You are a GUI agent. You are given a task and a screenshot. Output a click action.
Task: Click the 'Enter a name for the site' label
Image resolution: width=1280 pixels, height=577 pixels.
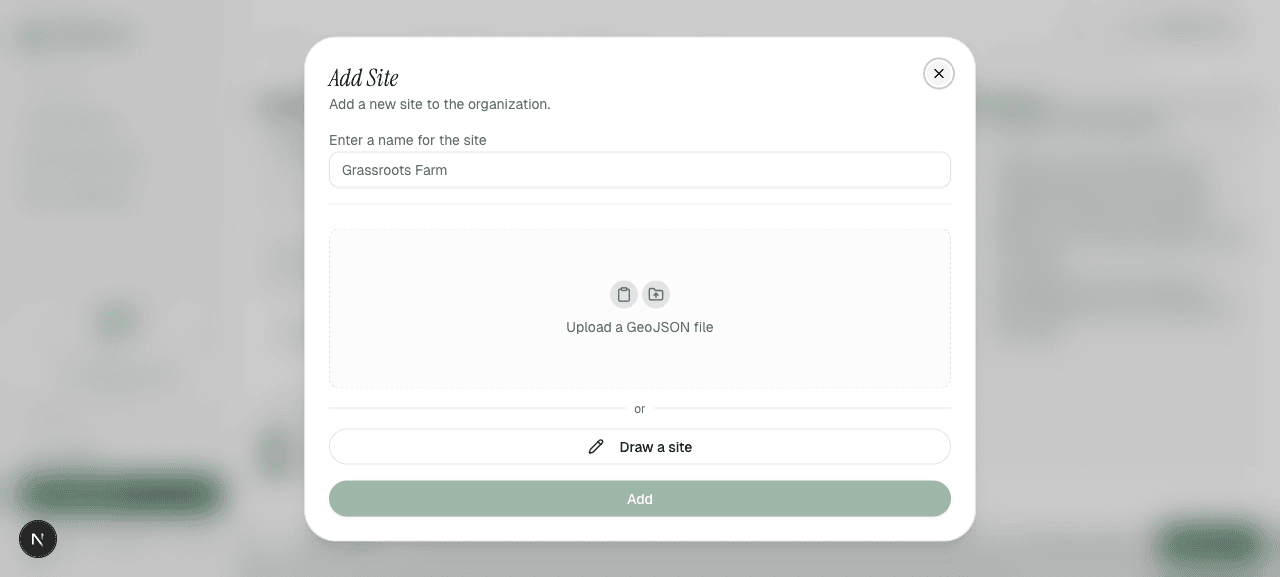coord(408,140)
